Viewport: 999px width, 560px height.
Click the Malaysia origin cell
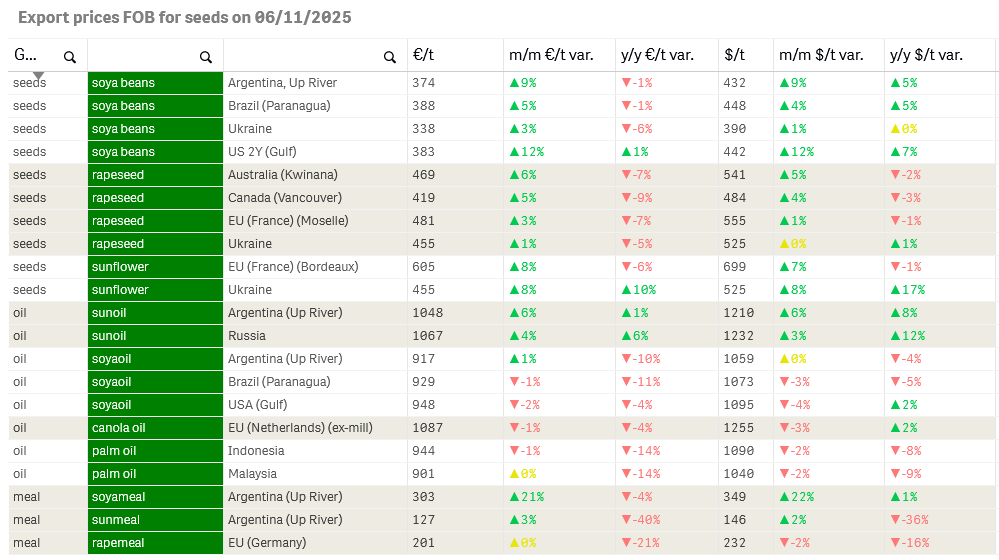[252, 474]
